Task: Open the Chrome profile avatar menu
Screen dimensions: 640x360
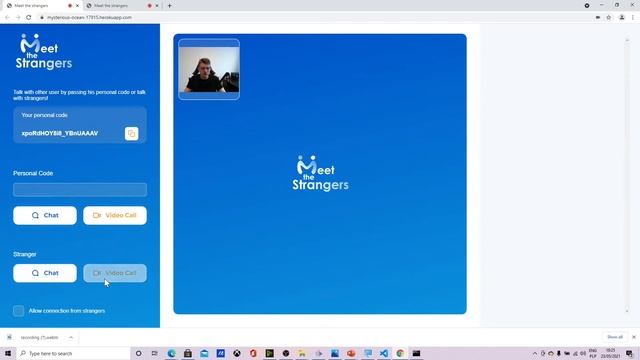Action: 622,18
